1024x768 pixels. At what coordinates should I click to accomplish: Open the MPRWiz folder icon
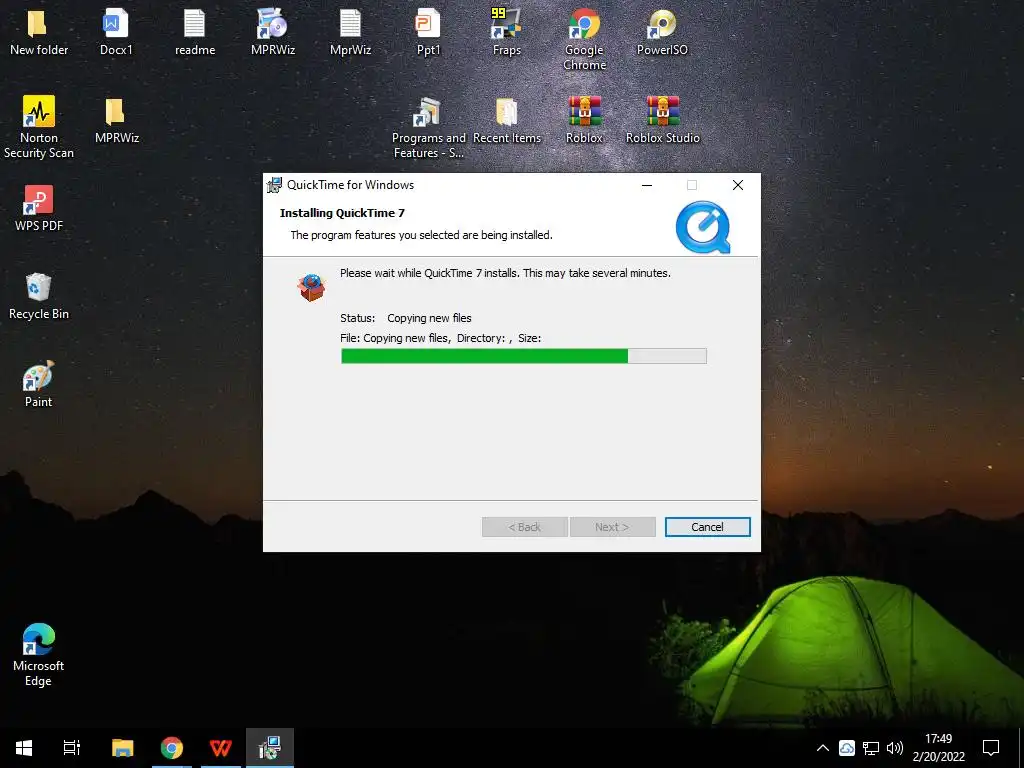(x=116, y=112)
